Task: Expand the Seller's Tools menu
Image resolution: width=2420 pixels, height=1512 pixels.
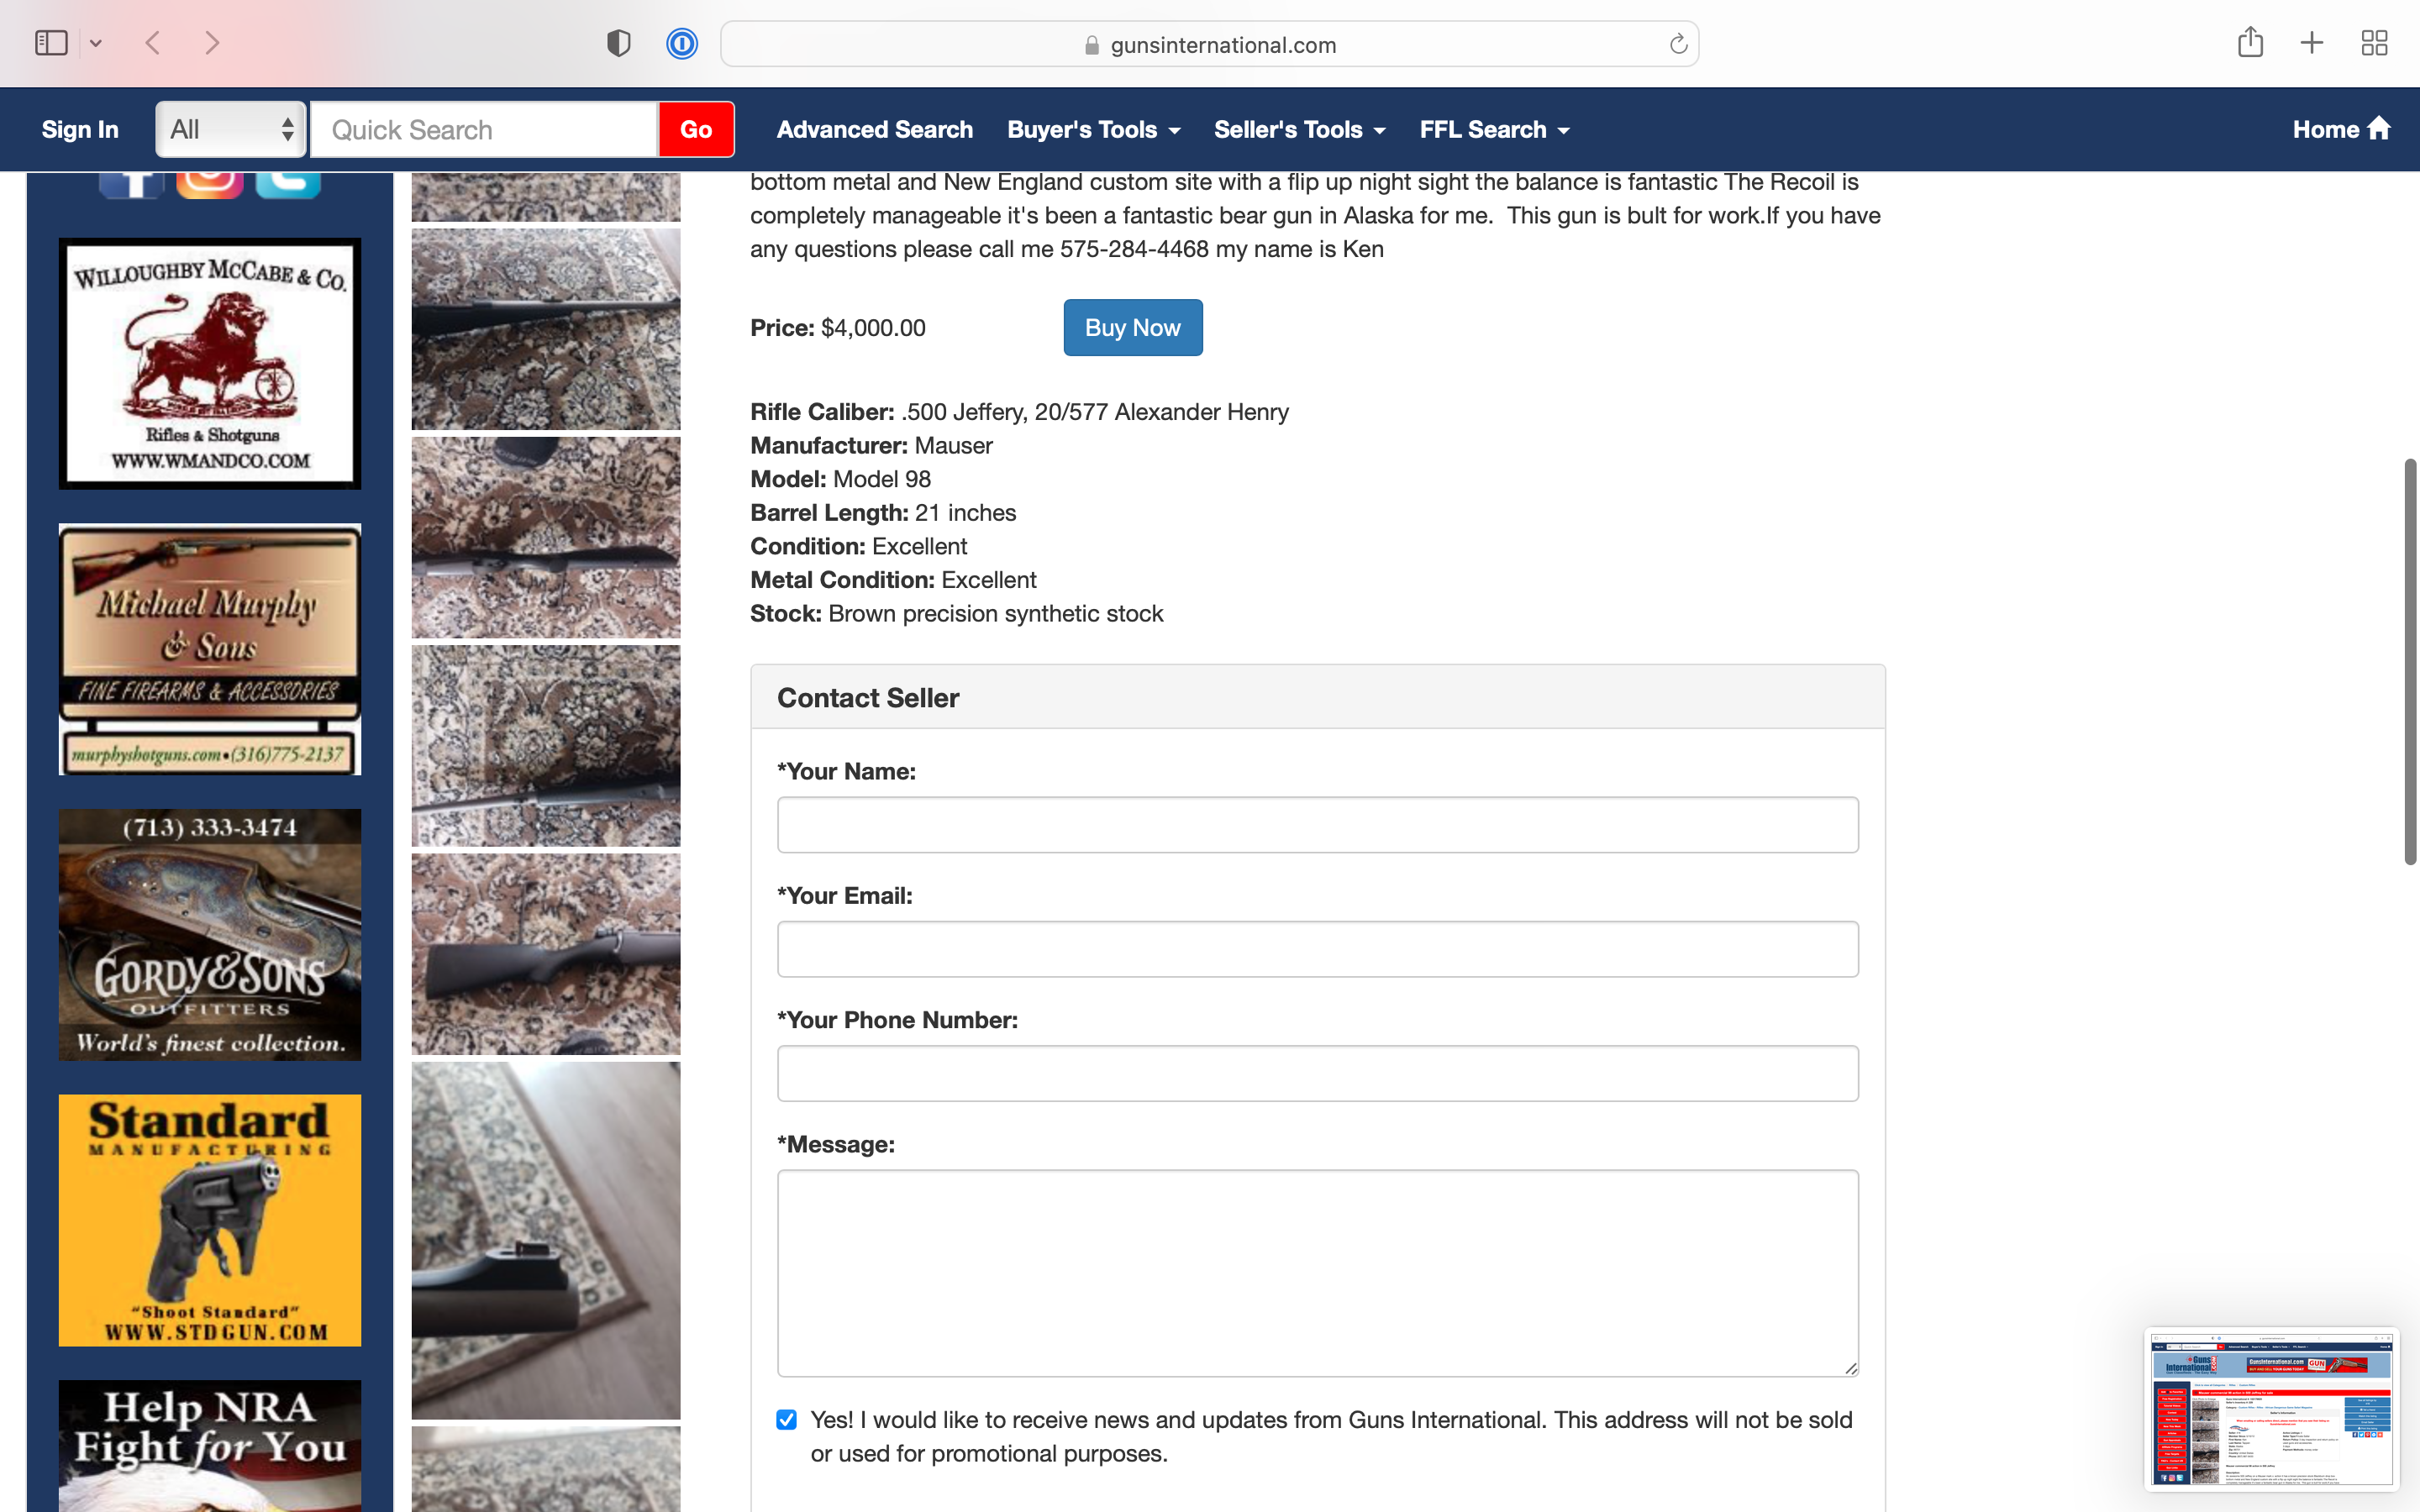Action: (x=1299, y=129)
